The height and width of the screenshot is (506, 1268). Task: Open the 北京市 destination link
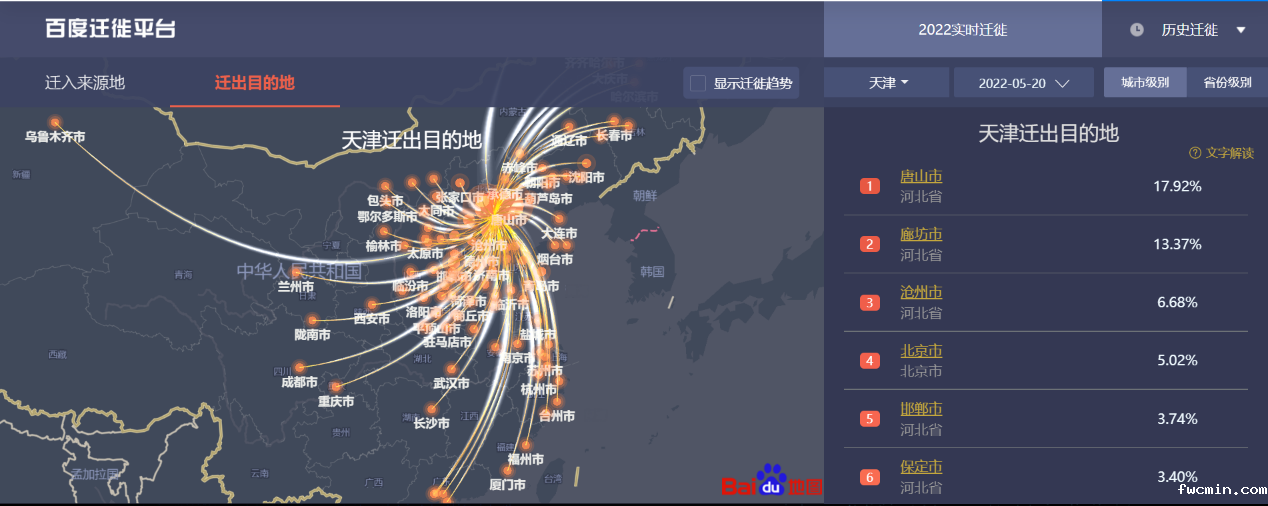(921, 351)
